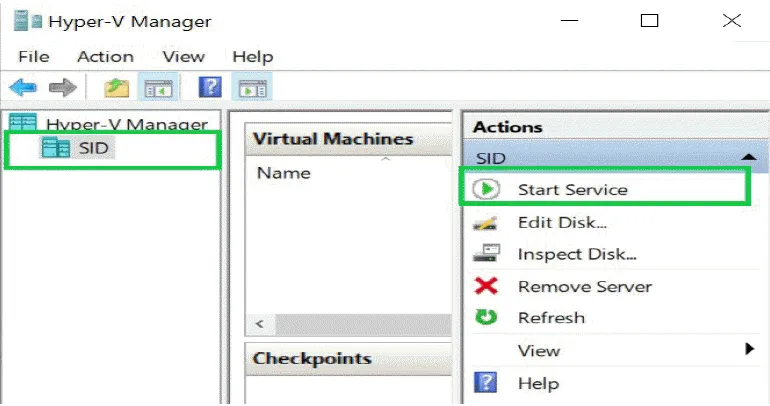Choose Edit Disk... in Actions pane

pos(562,222)
